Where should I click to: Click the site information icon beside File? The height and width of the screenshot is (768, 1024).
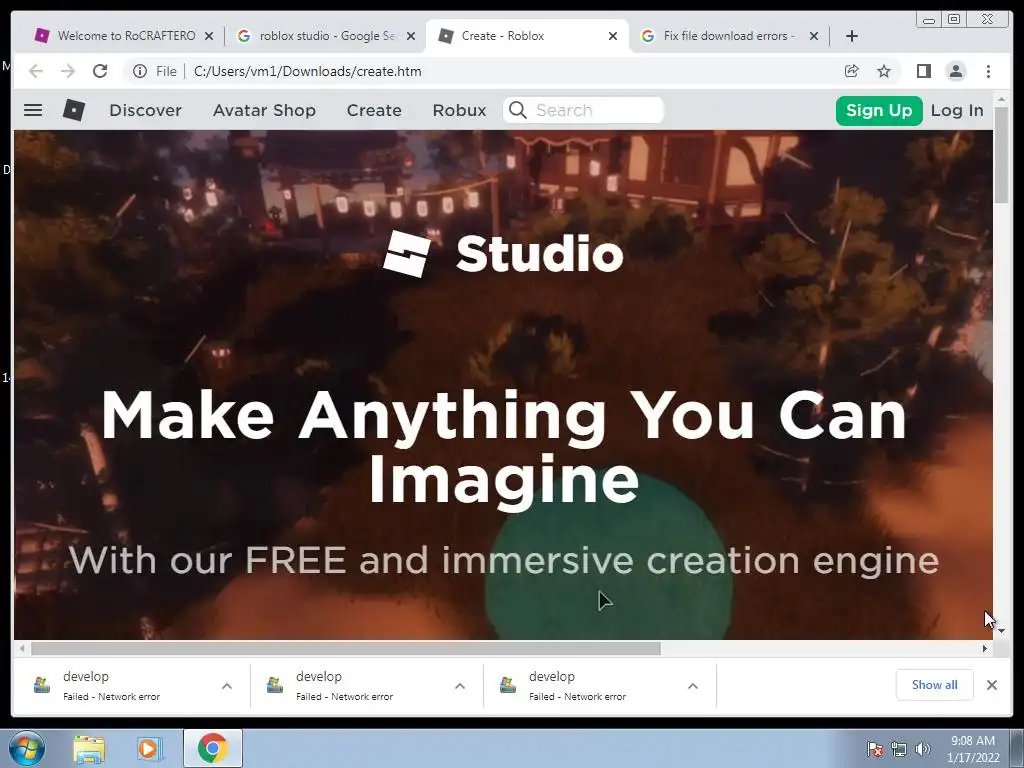coord(140,71)
